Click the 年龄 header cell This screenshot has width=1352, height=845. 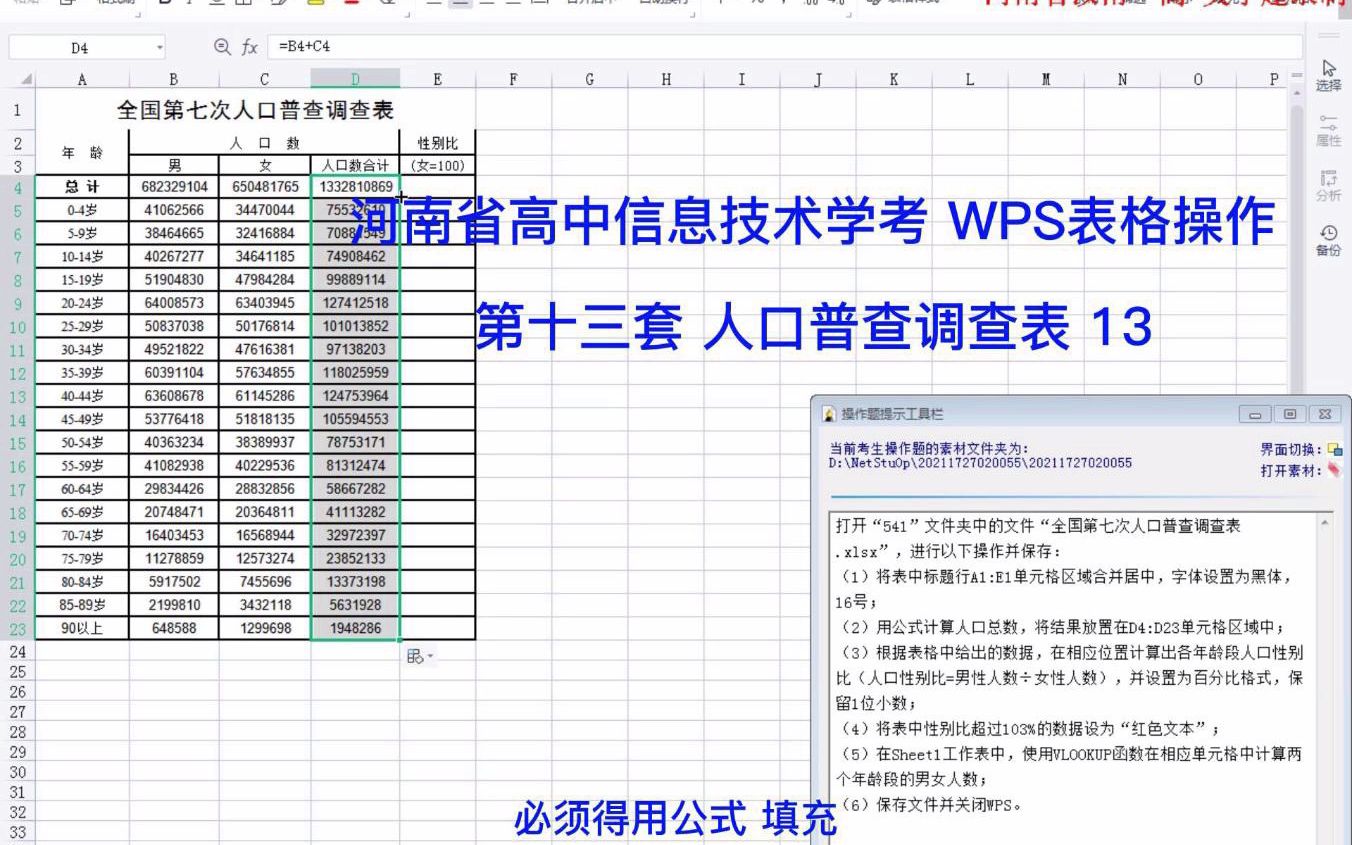pos(82,153)
